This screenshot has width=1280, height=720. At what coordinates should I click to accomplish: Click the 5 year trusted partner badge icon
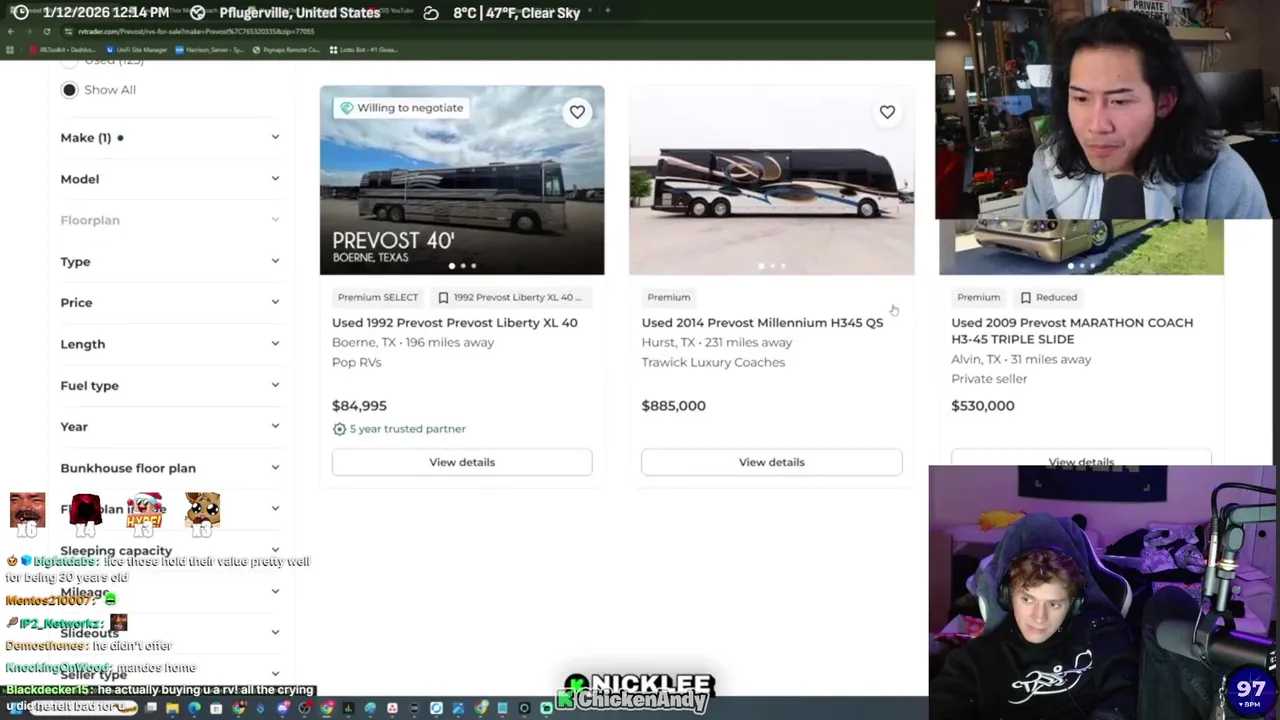[x=339, y=429]
